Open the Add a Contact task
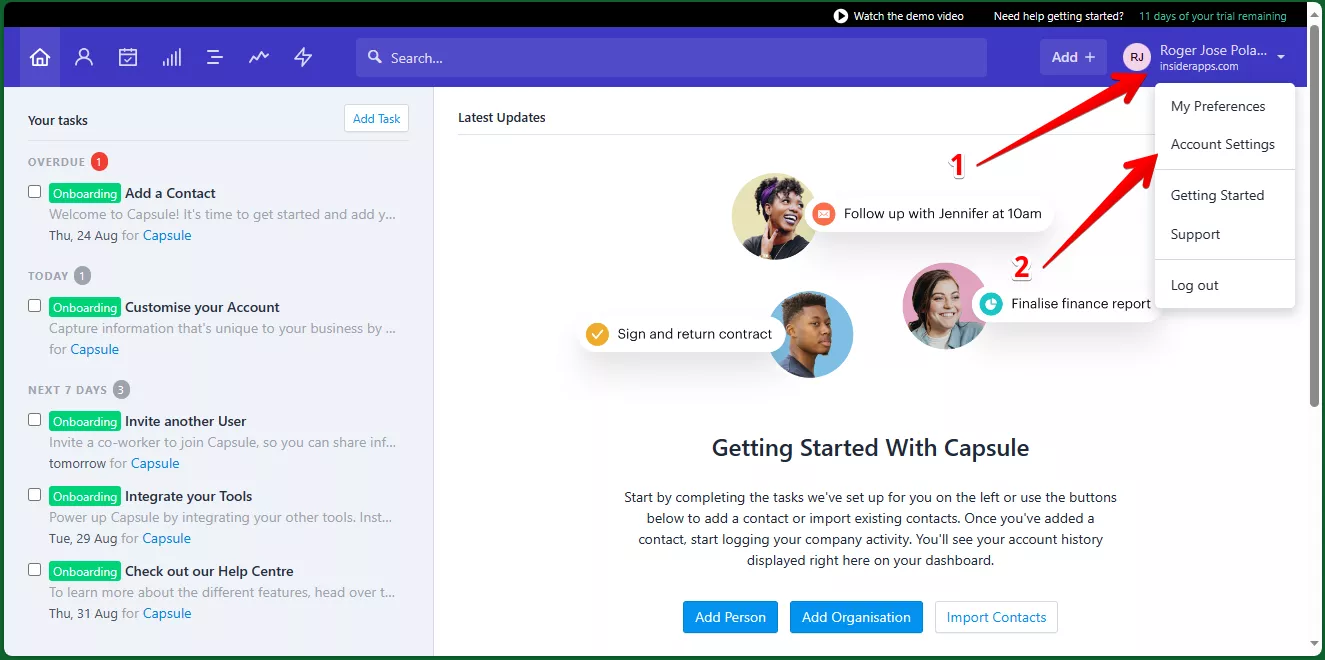The image size is (1325, 660). (x=170, y=193)
